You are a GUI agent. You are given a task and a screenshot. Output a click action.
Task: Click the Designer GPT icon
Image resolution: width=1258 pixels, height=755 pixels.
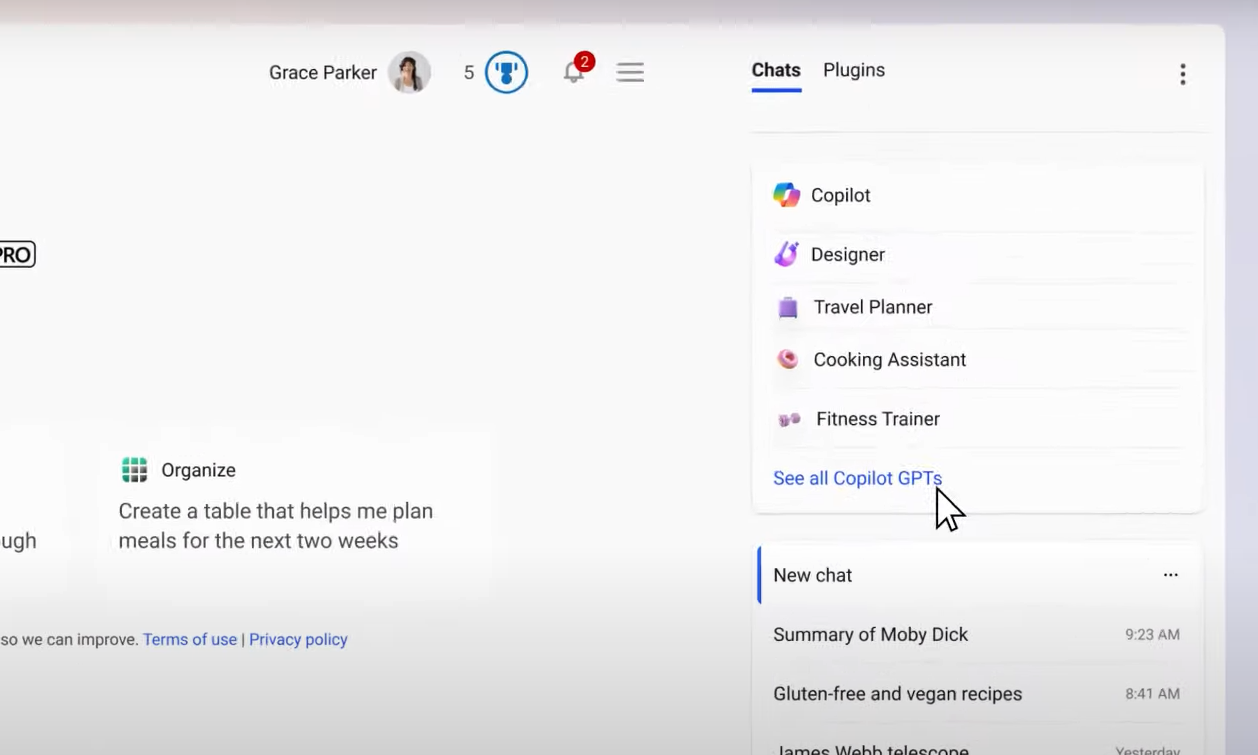pyautogui.click(x=786, y=255)
